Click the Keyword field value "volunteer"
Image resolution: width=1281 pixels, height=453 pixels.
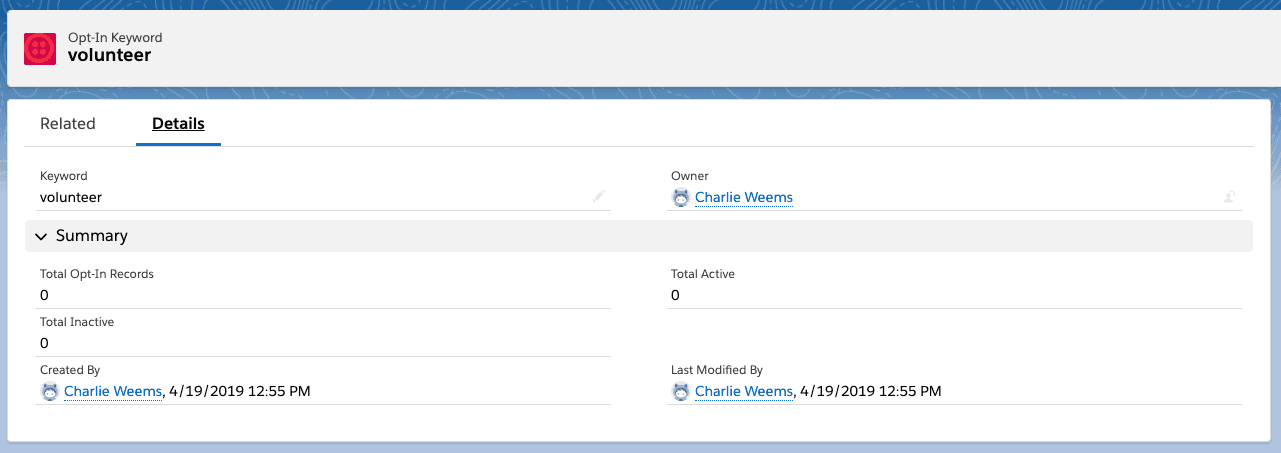point(71,198)
